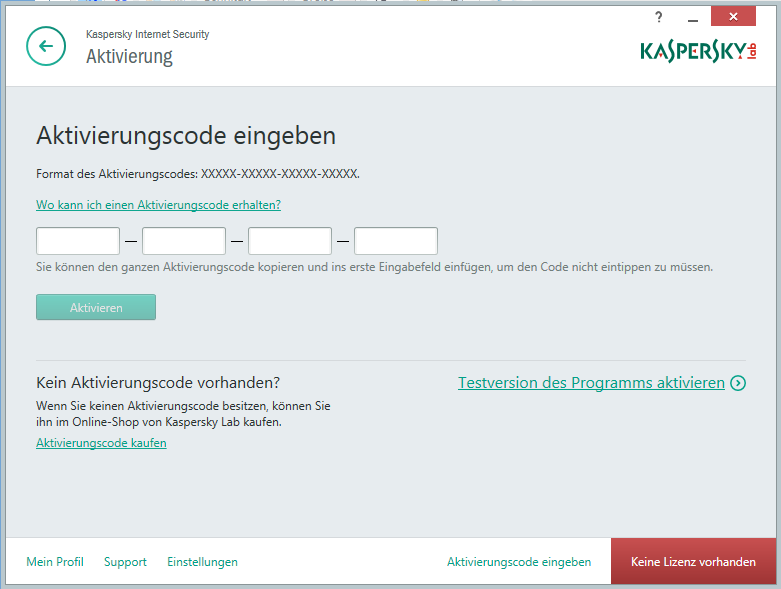The image size is (781, 589).
Task: Click 'Kaspersky Internet Security' header text
Action: [x=147, y=34]
